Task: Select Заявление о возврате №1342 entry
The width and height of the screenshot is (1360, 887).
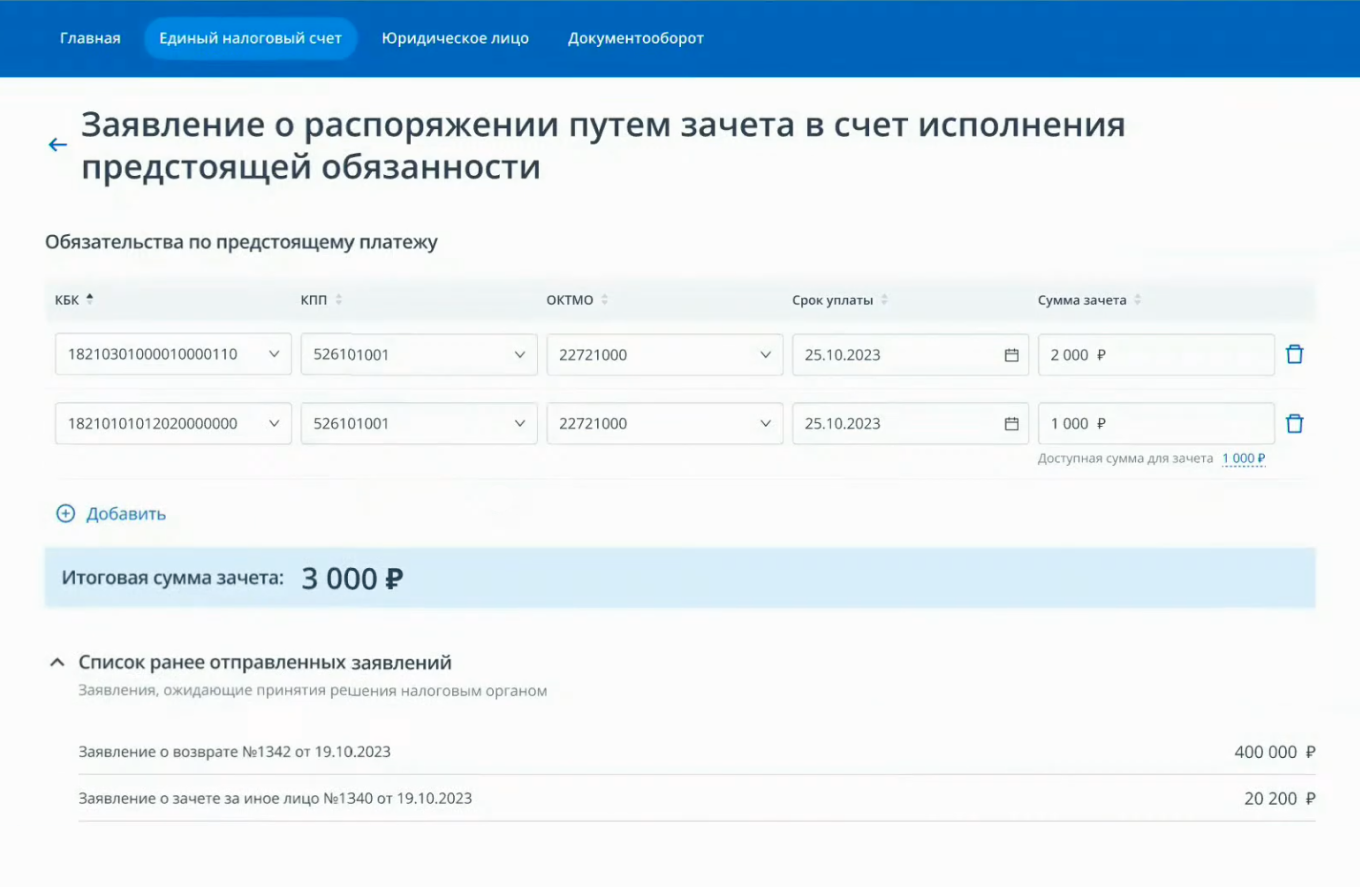Action: click(x=235, y=752)
